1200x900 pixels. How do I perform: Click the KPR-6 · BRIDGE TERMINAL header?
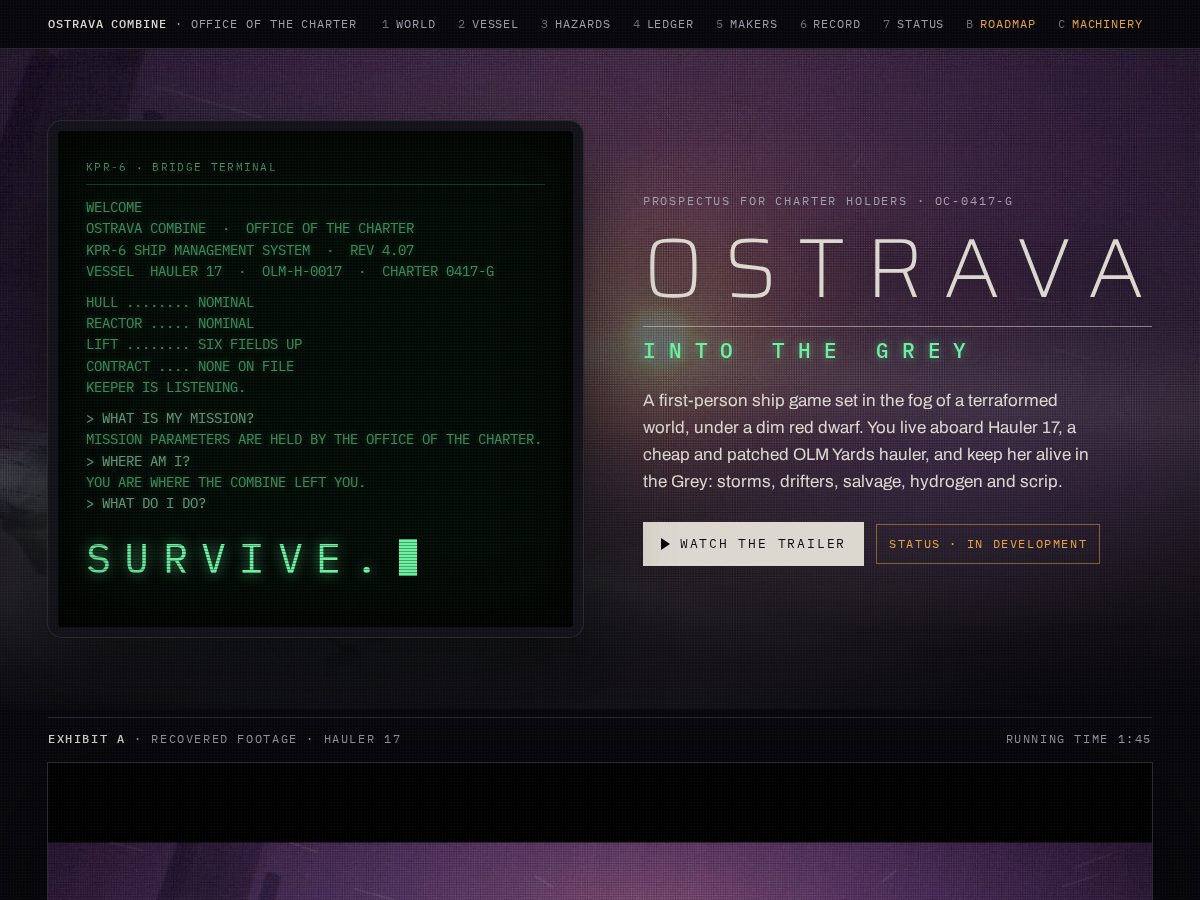(x=181, y=167)
